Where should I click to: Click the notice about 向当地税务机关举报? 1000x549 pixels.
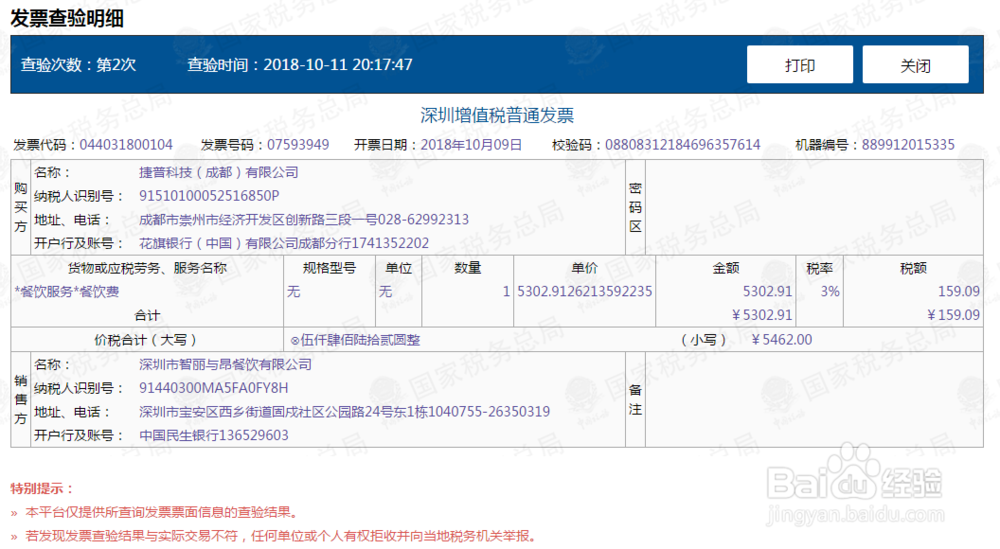point(281,536)
